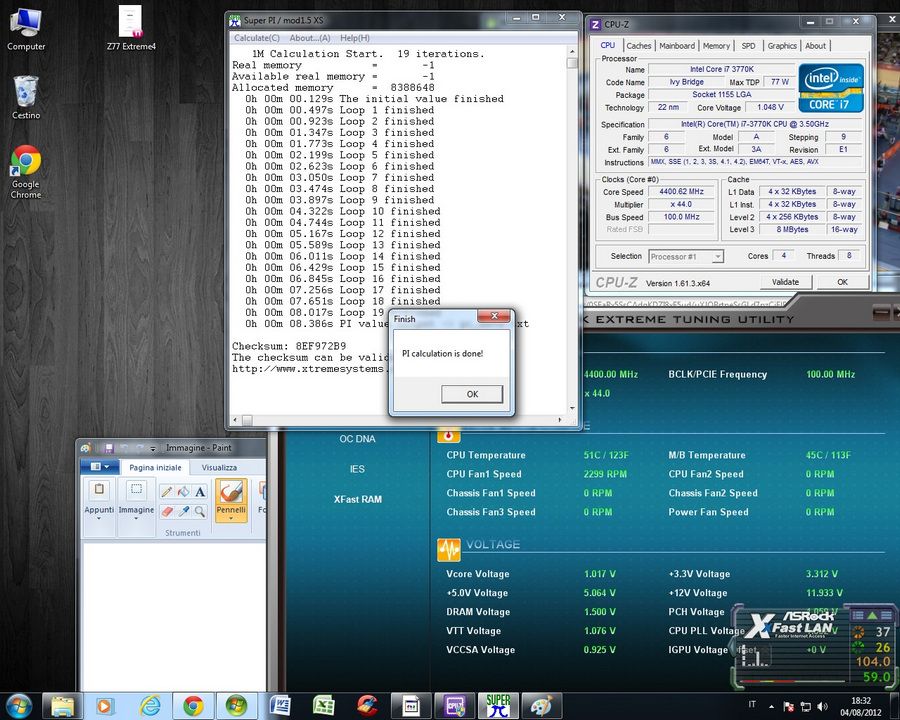
Task: Select the Fill bucket tool in Paint
Action: (183, 491)
